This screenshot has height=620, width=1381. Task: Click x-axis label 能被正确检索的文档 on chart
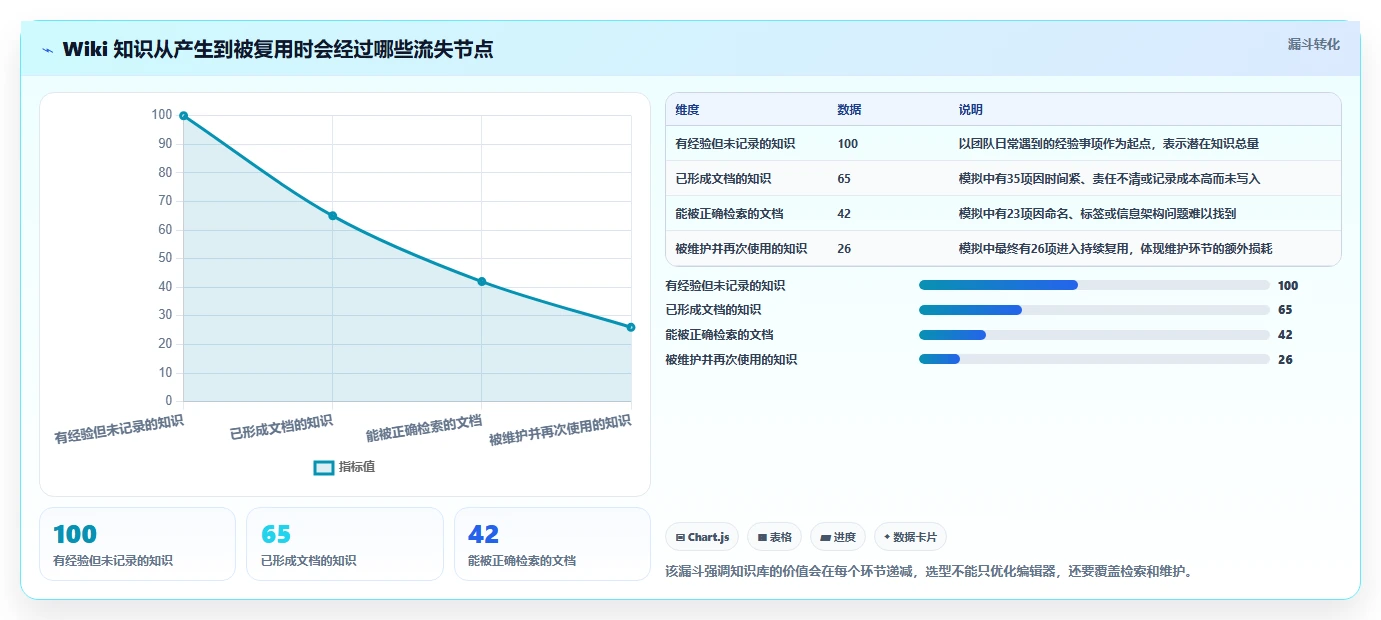pyautogui.click(x=424, y=428)
